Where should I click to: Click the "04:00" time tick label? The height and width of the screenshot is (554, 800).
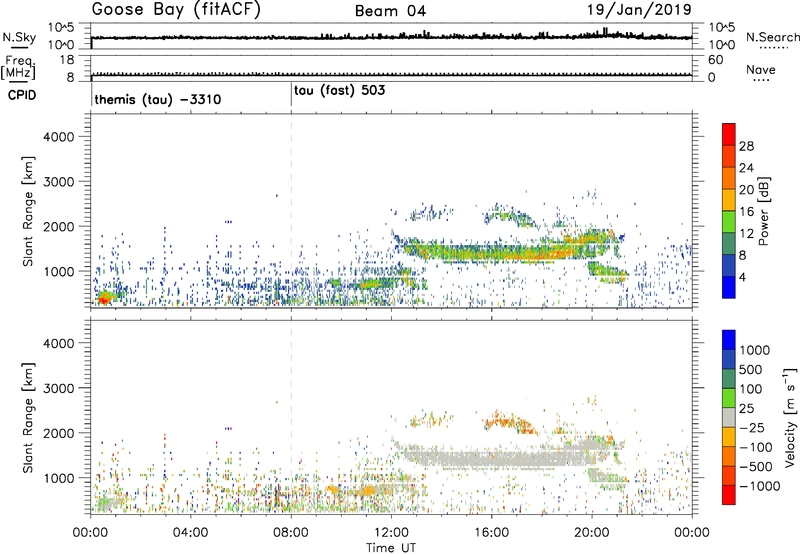[x=190, y=533]
